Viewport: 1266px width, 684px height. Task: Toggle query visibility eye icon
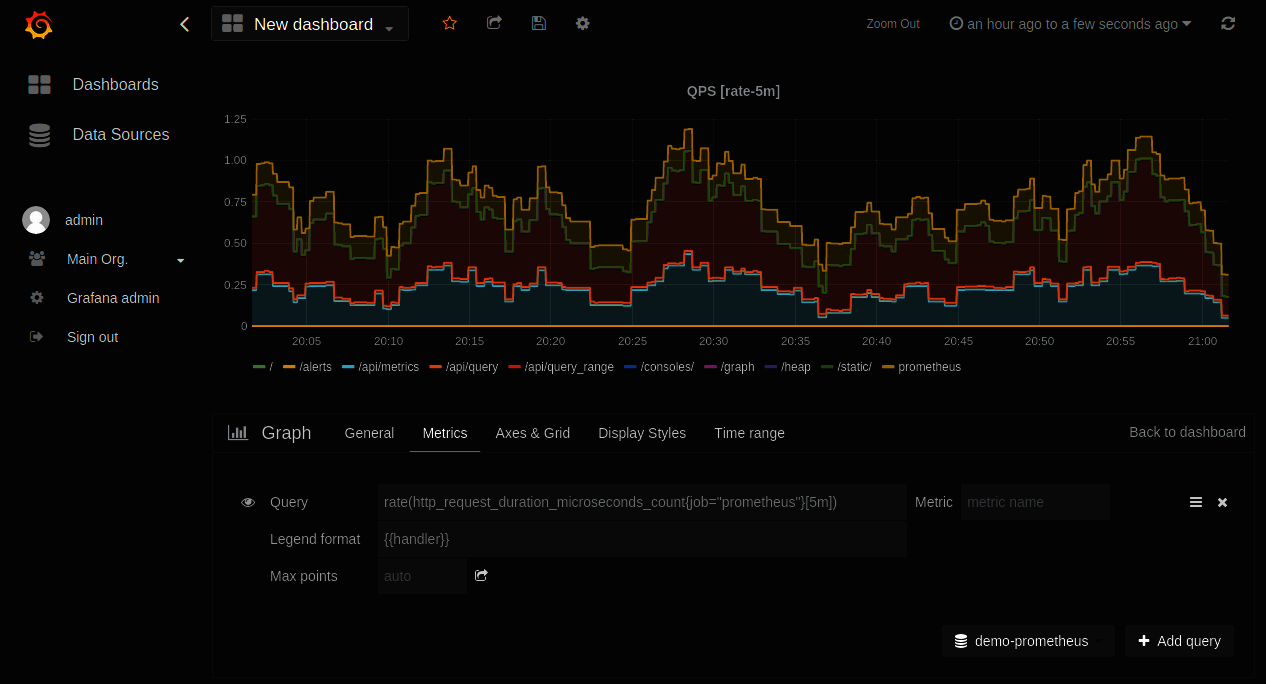(248, 502)
